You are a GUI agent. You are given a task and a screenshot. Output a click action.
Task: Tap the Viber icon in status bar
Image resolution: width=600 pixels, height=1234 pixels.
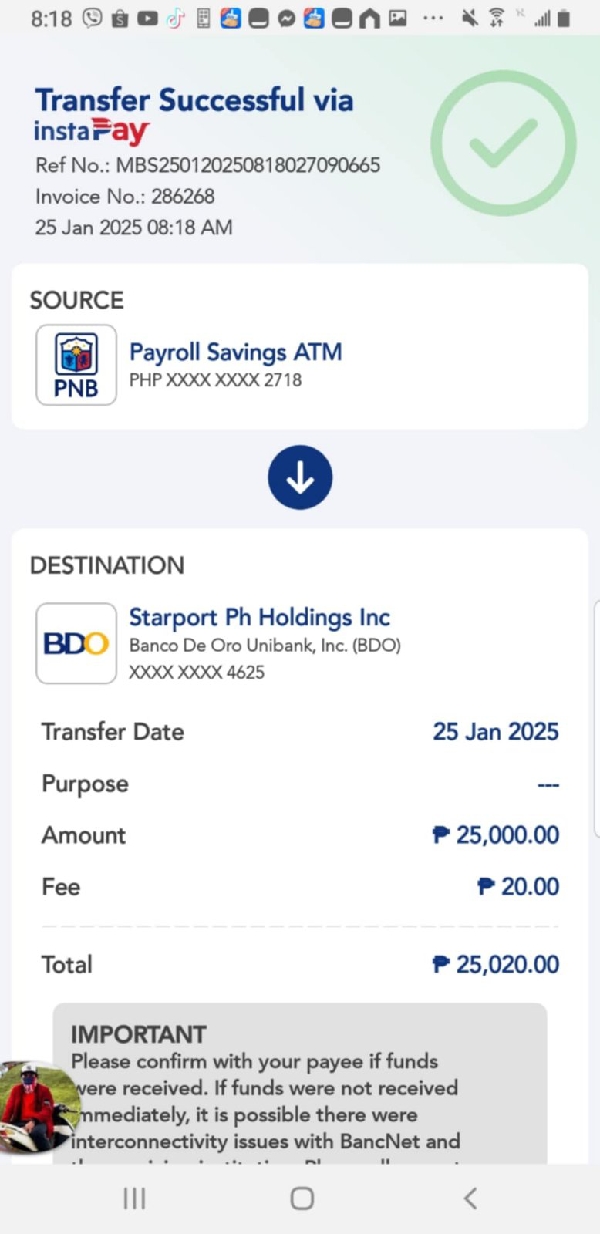[x=93, y=18]
